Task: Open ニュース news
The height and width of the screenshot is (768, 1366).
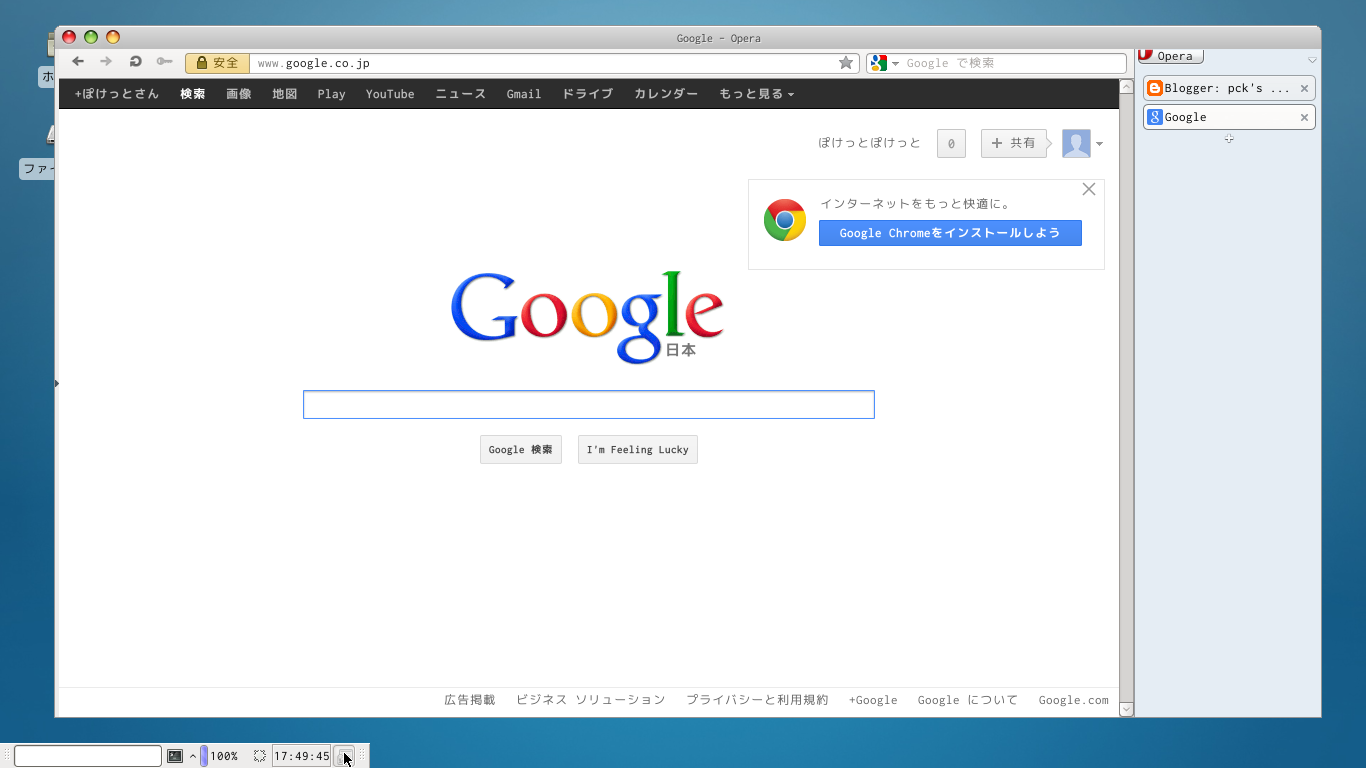Action: click(460, 94)
